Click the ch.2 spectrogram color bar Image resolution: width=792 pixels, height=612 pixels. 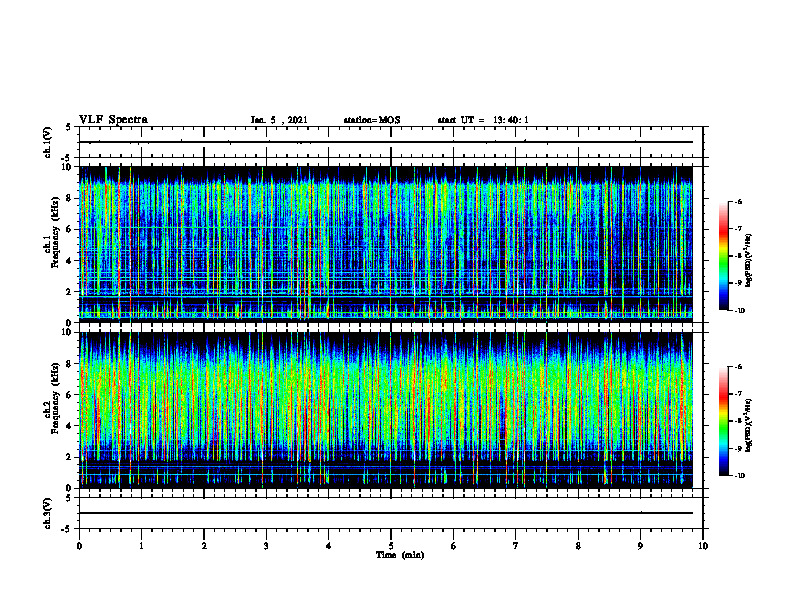coord(724,421)
